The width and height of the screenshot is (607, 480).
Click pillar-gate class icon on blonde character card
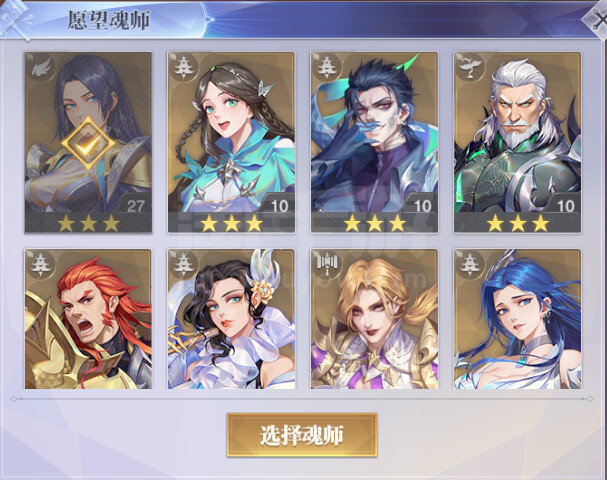tap(327, 265)
